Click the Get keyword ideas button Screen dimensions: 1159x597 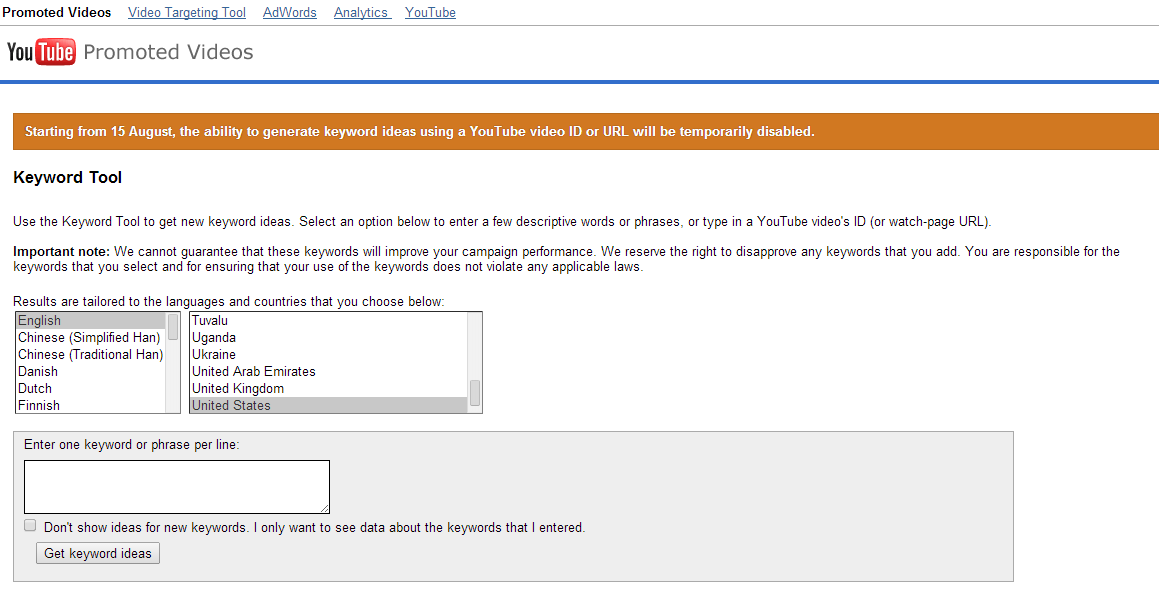pyautogui.click(x=98, y=553)
